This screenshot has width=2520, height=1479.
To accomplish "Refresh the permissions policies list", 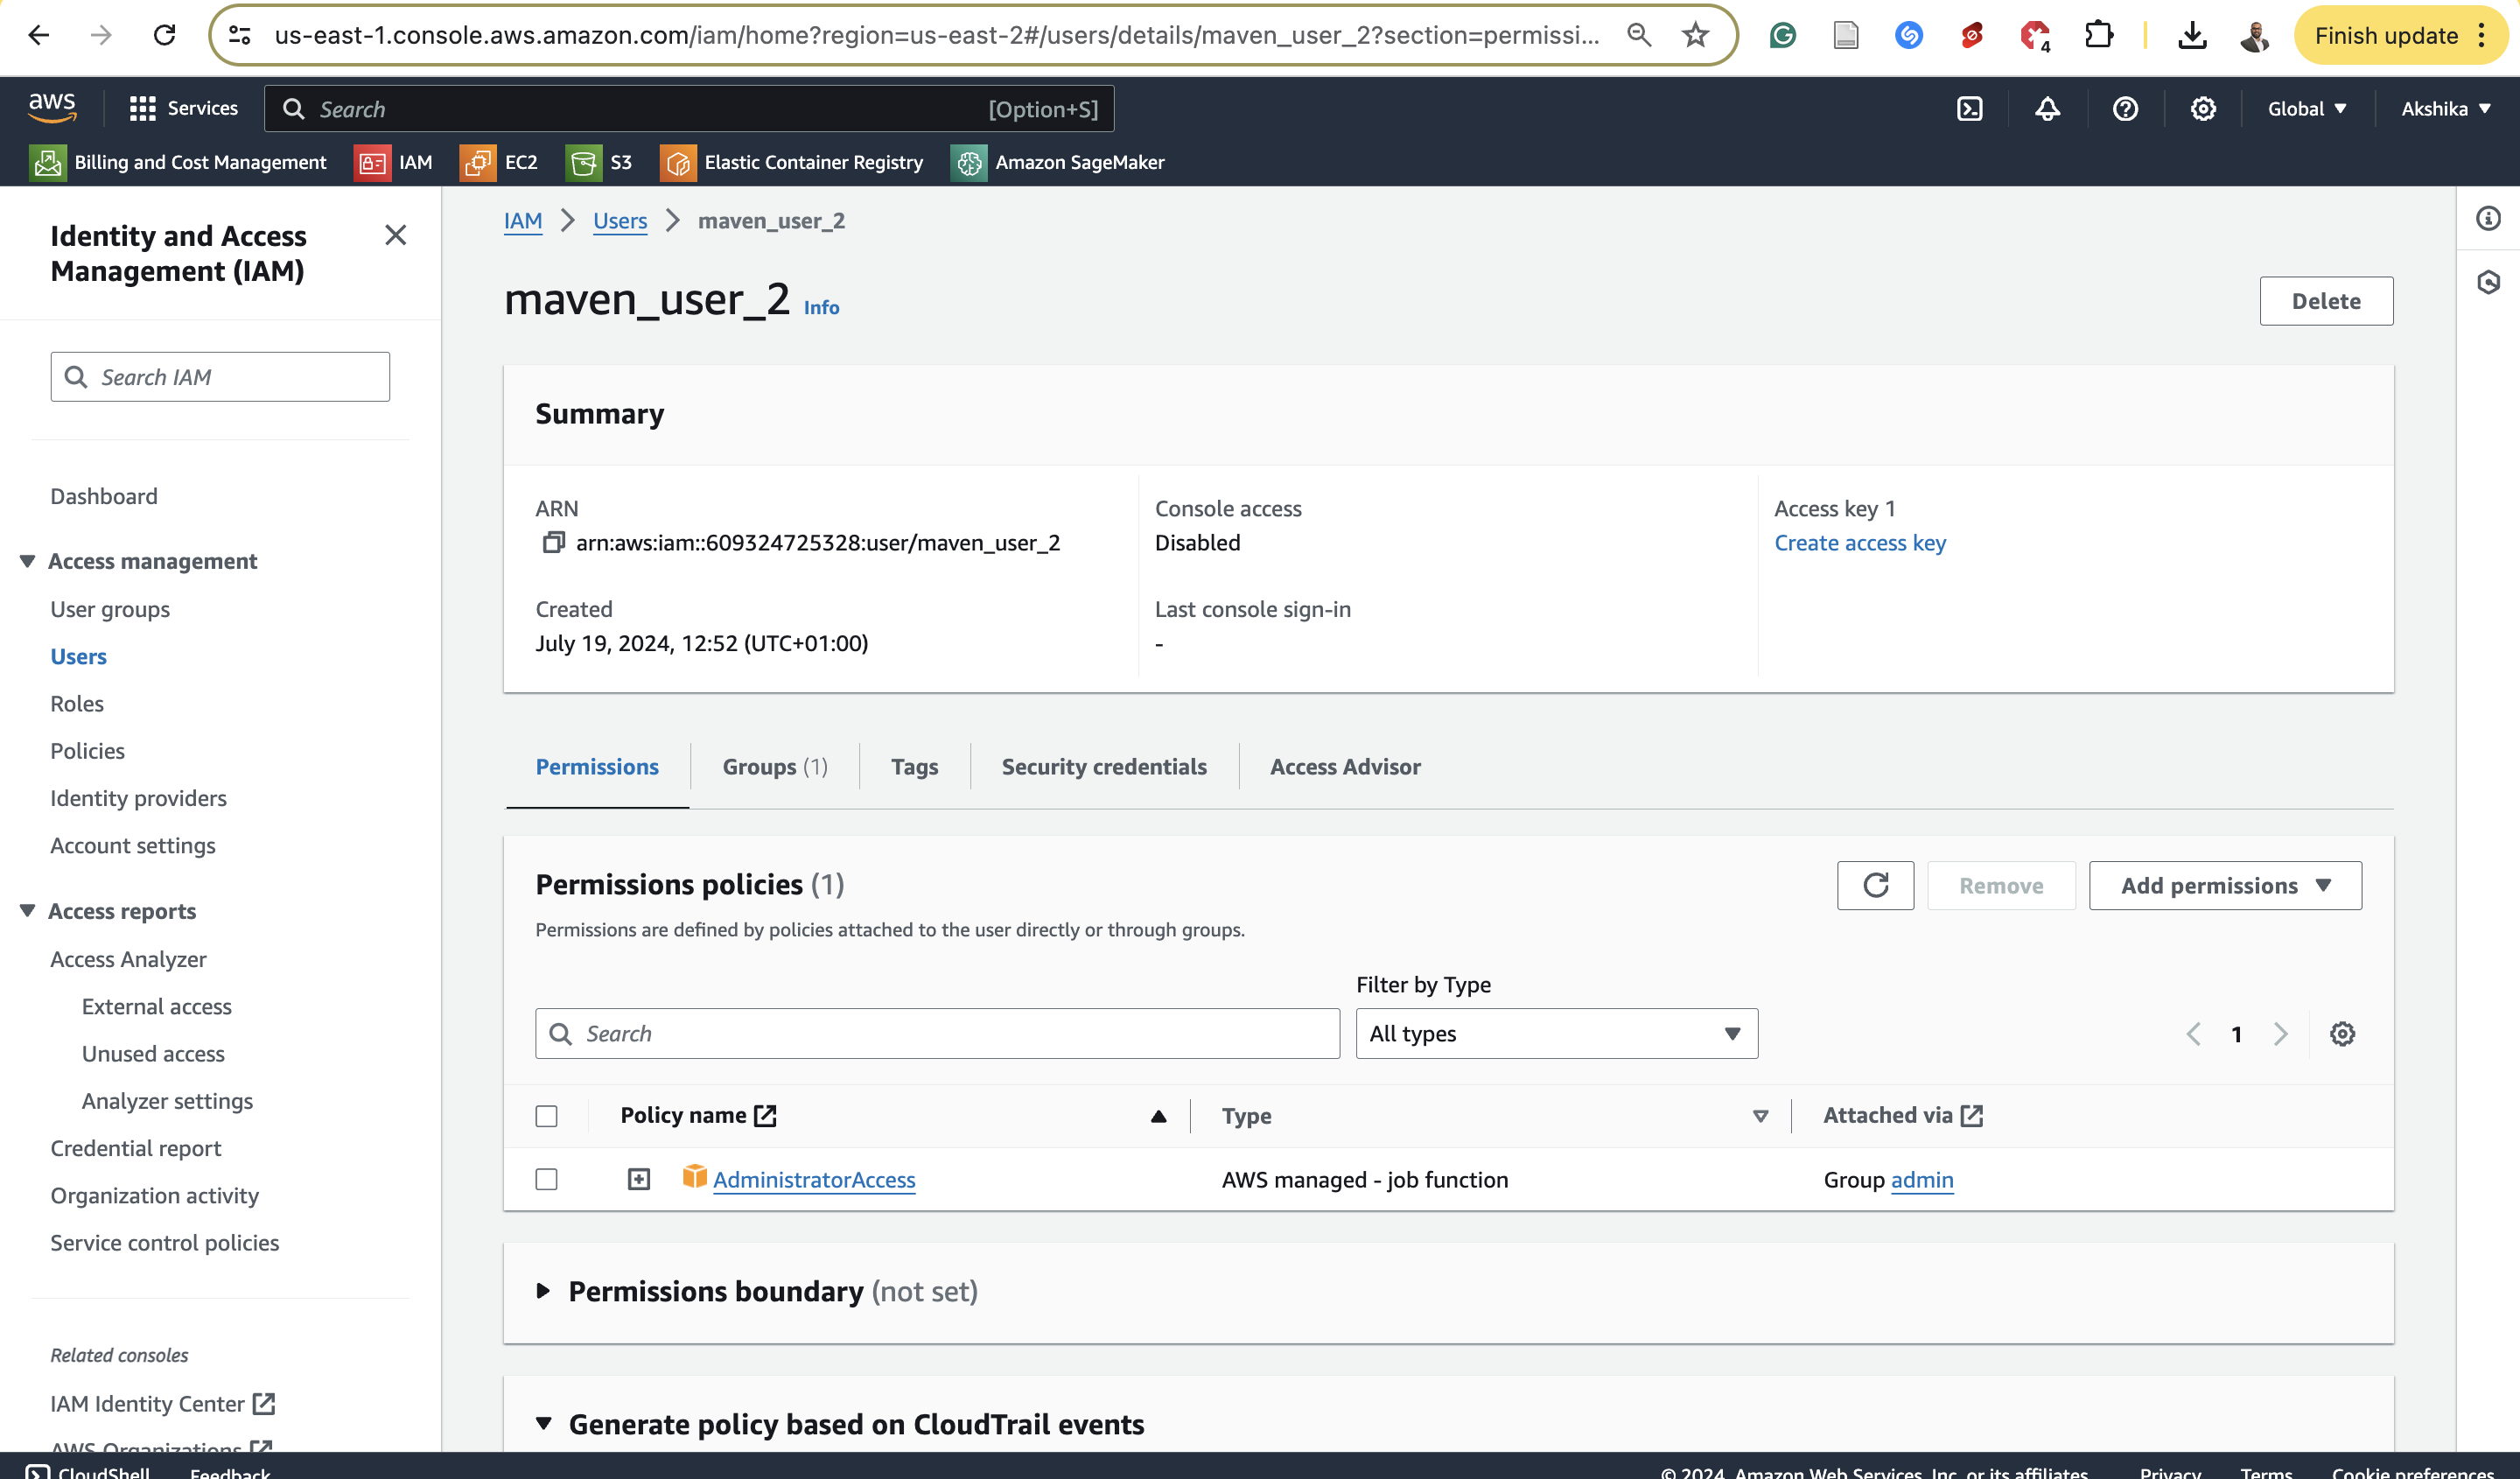I will 1875,885.
